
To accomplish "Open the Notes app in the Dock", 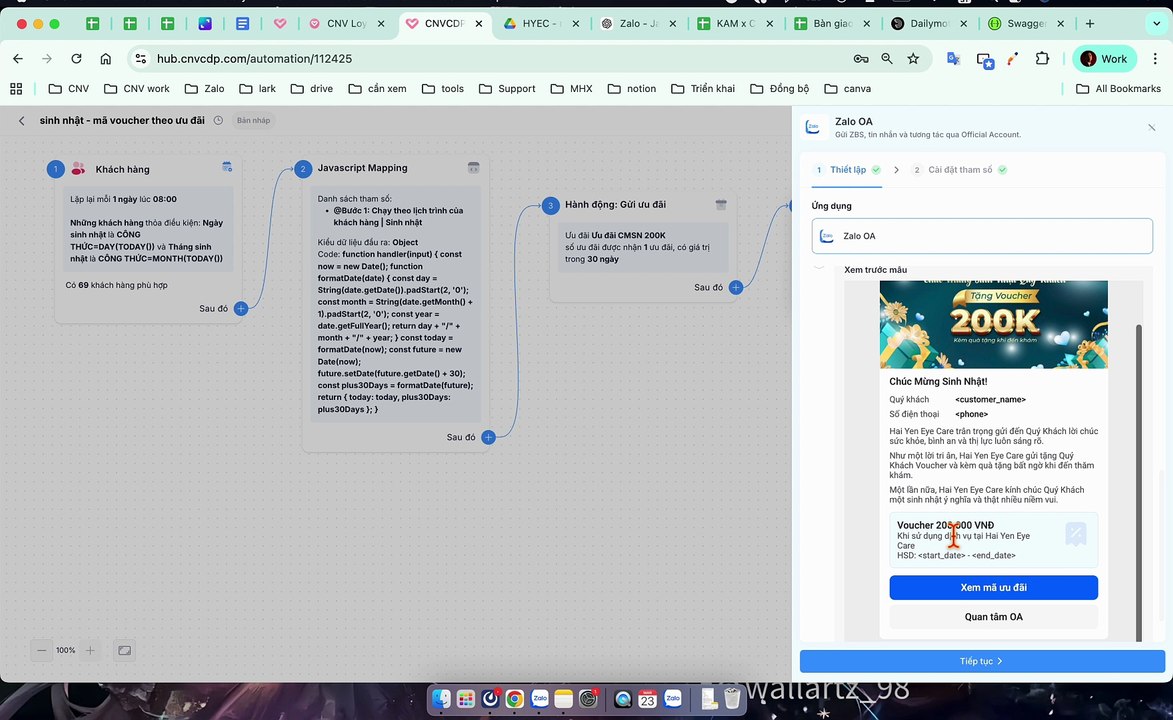I will [x=563, y=699].
